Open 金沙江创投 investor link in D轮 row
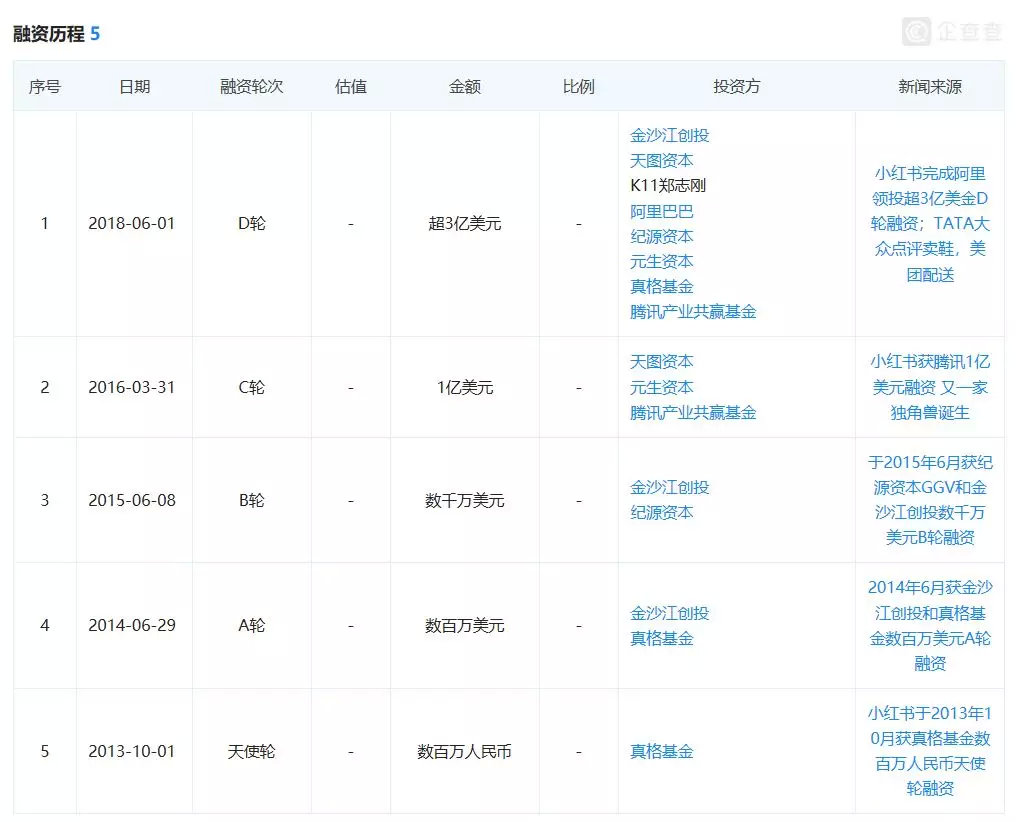Image resolution: width=1016 pixels, height=822 pixels. point(673,135)
